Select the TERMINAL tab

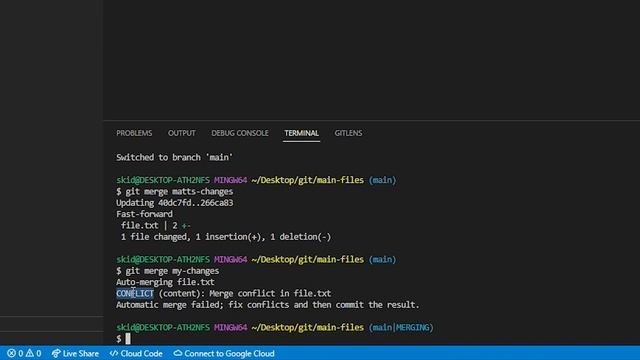[x=302, y=133]
